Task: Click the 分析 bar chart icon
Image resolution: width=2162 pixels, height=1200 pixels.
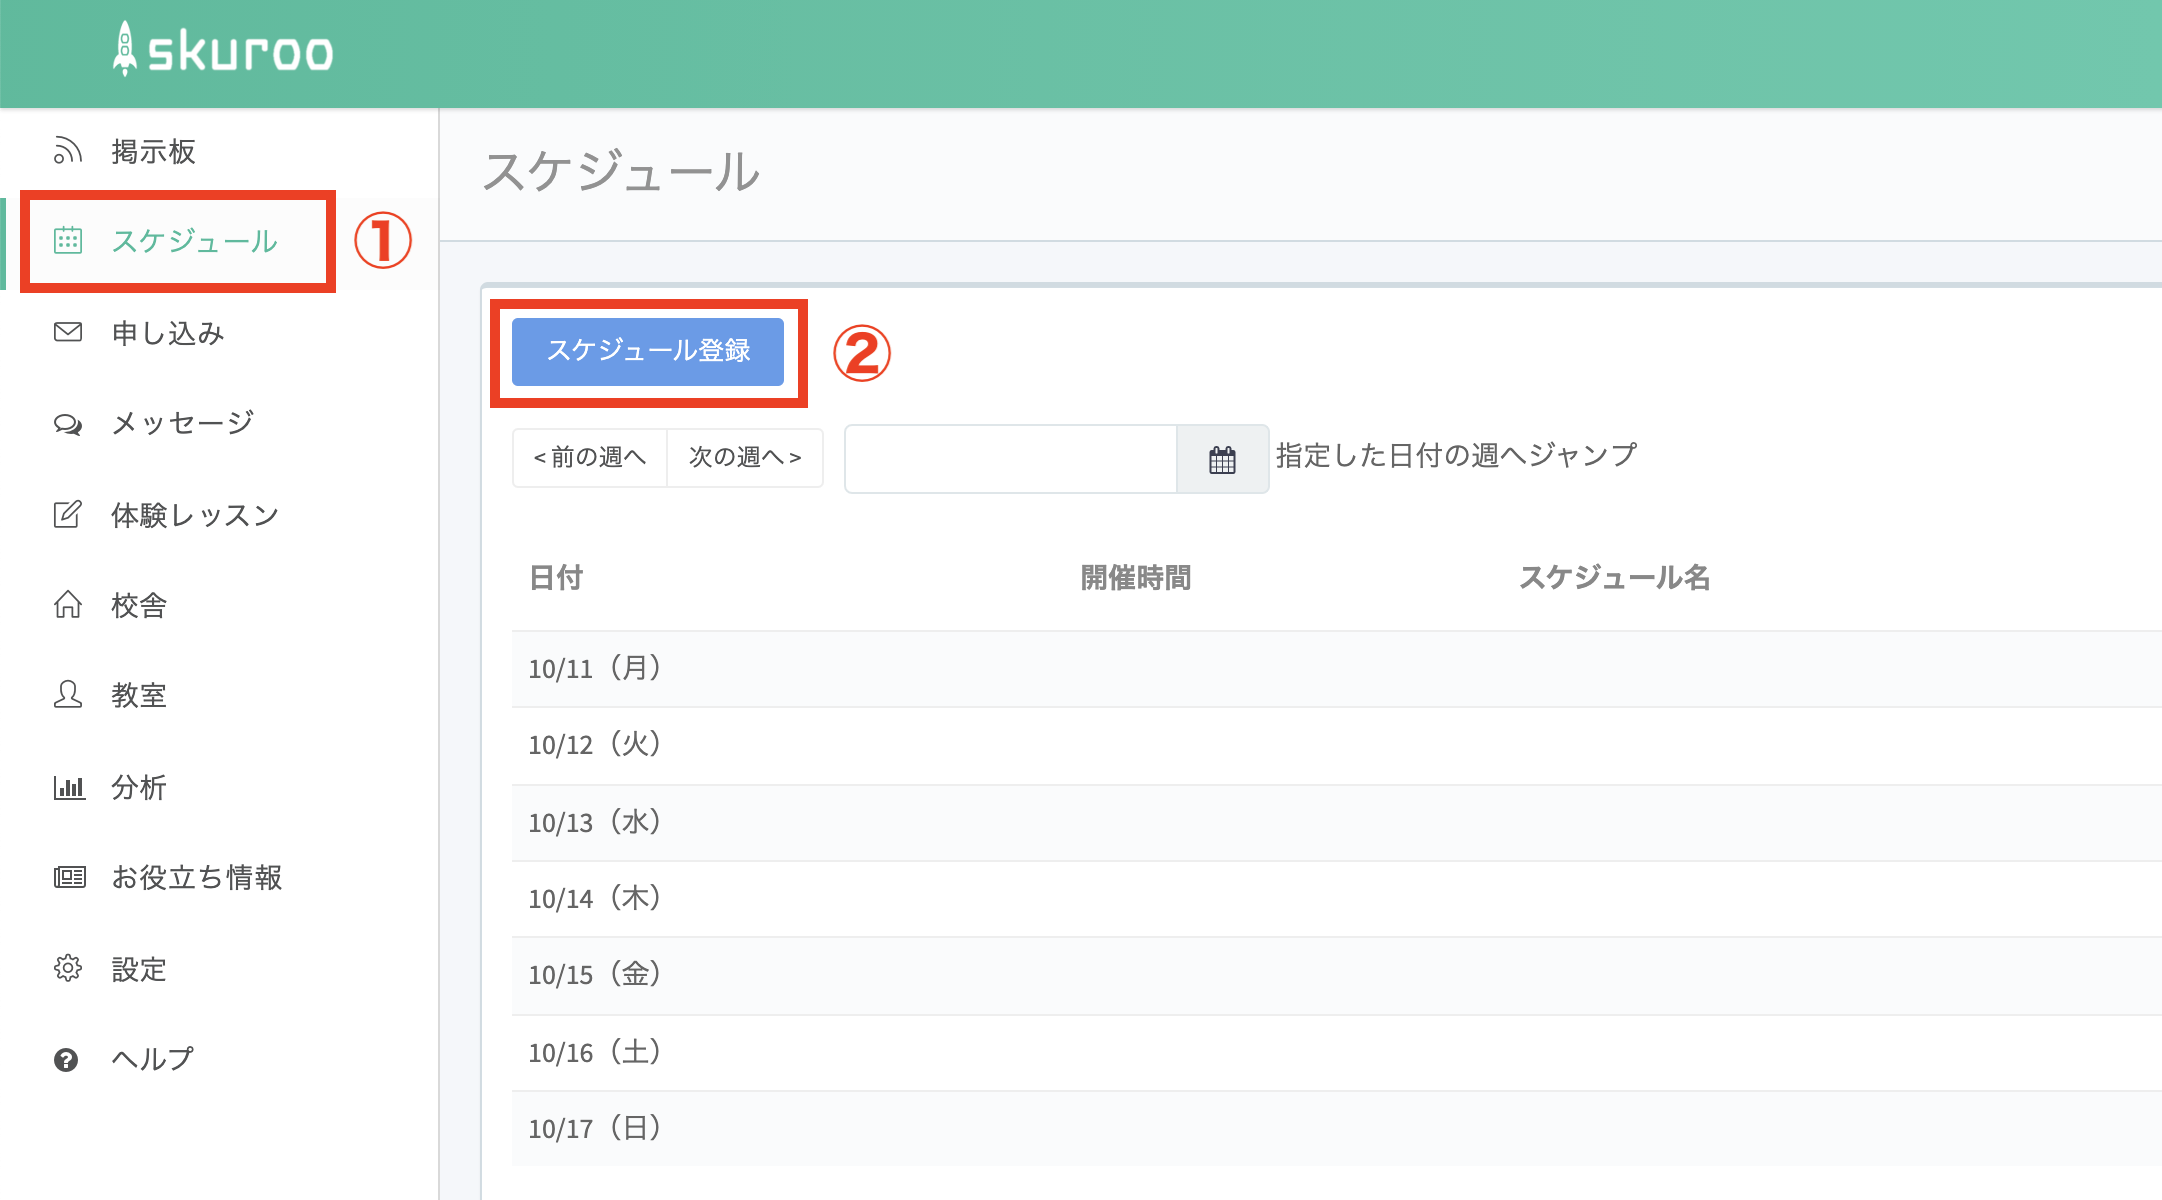Action: 69,787
